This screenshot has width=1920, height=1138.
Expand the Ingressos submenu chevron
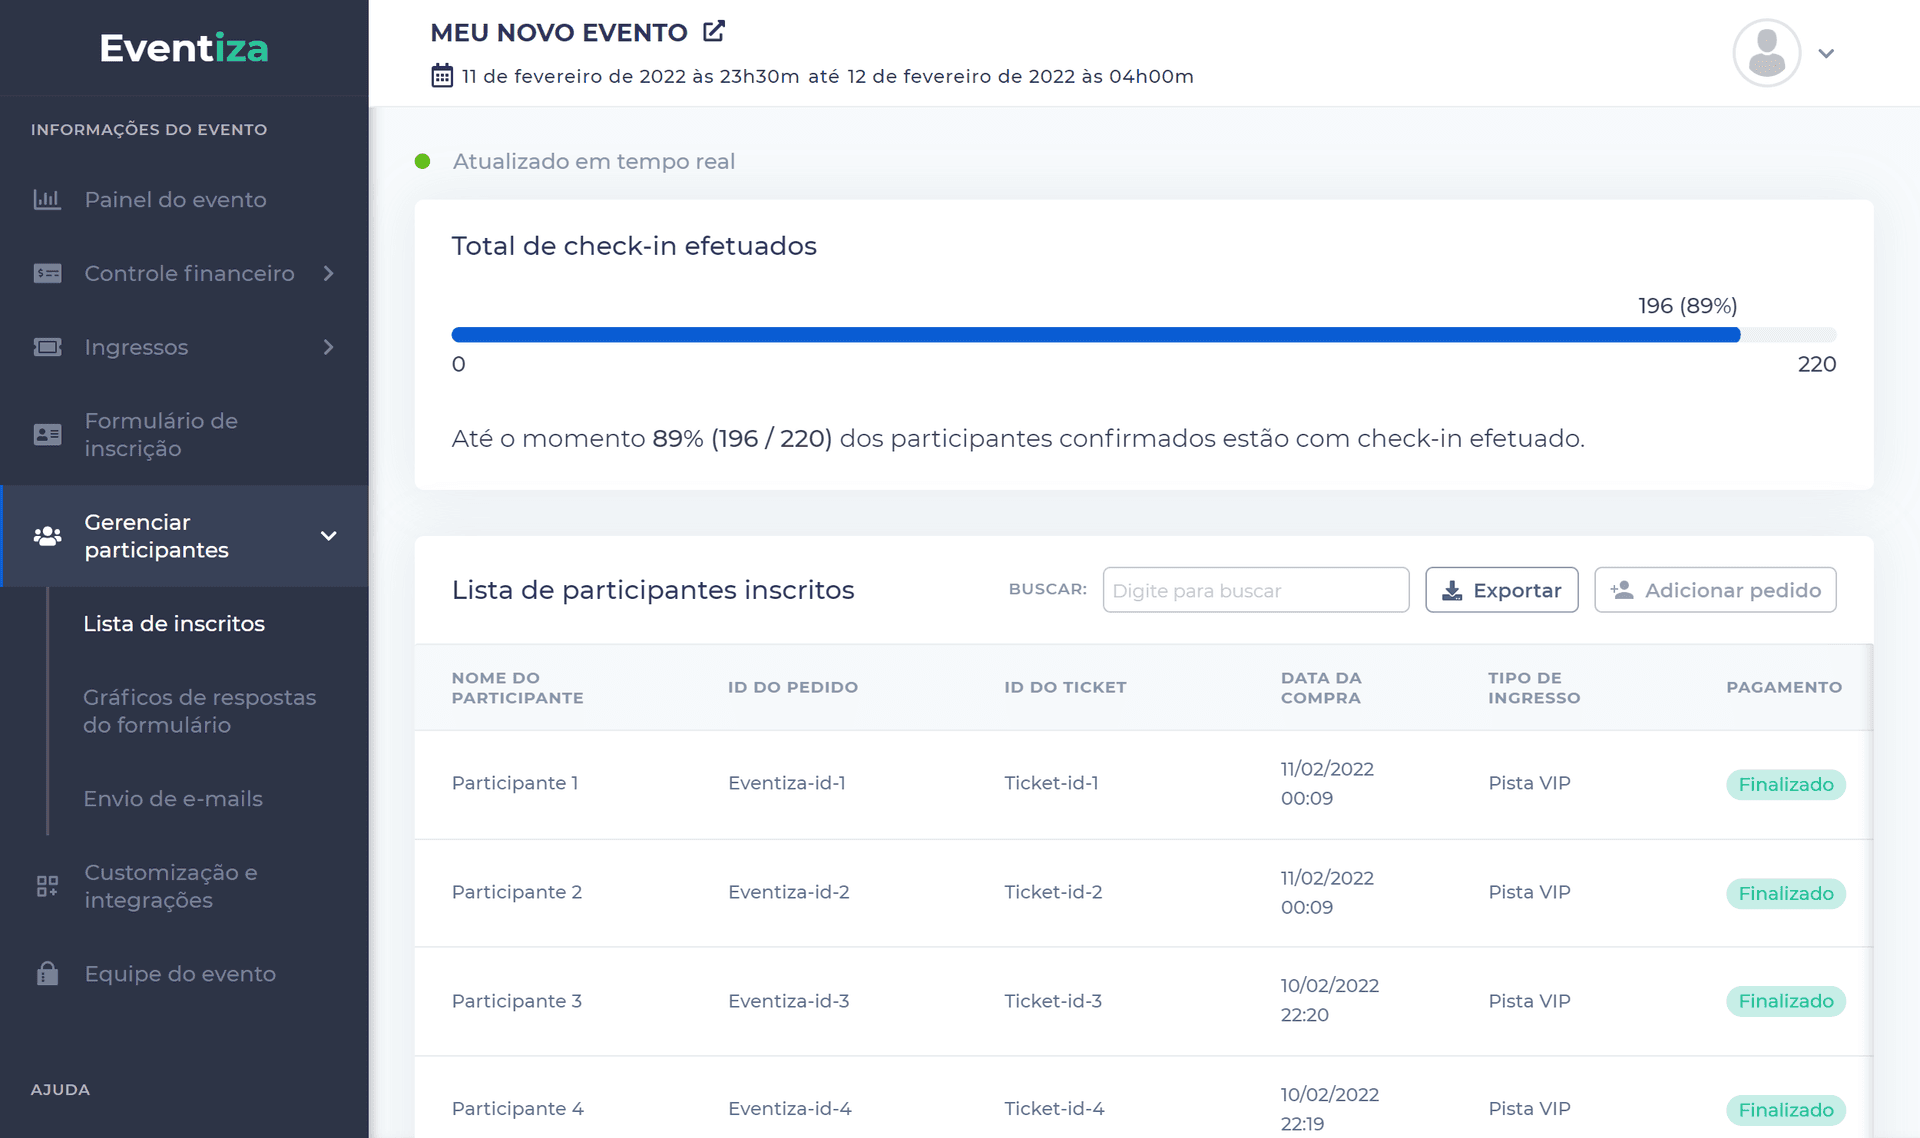328,347
